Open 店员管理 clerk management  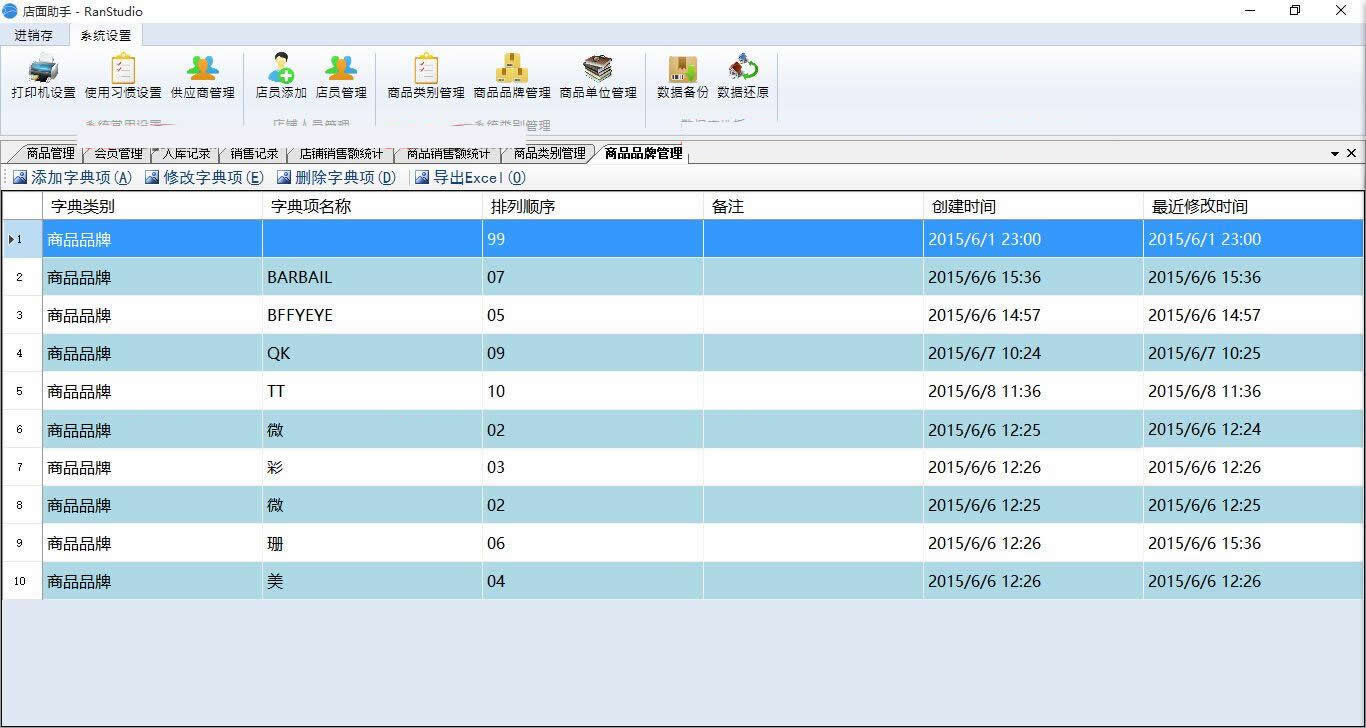pos(341,77)
